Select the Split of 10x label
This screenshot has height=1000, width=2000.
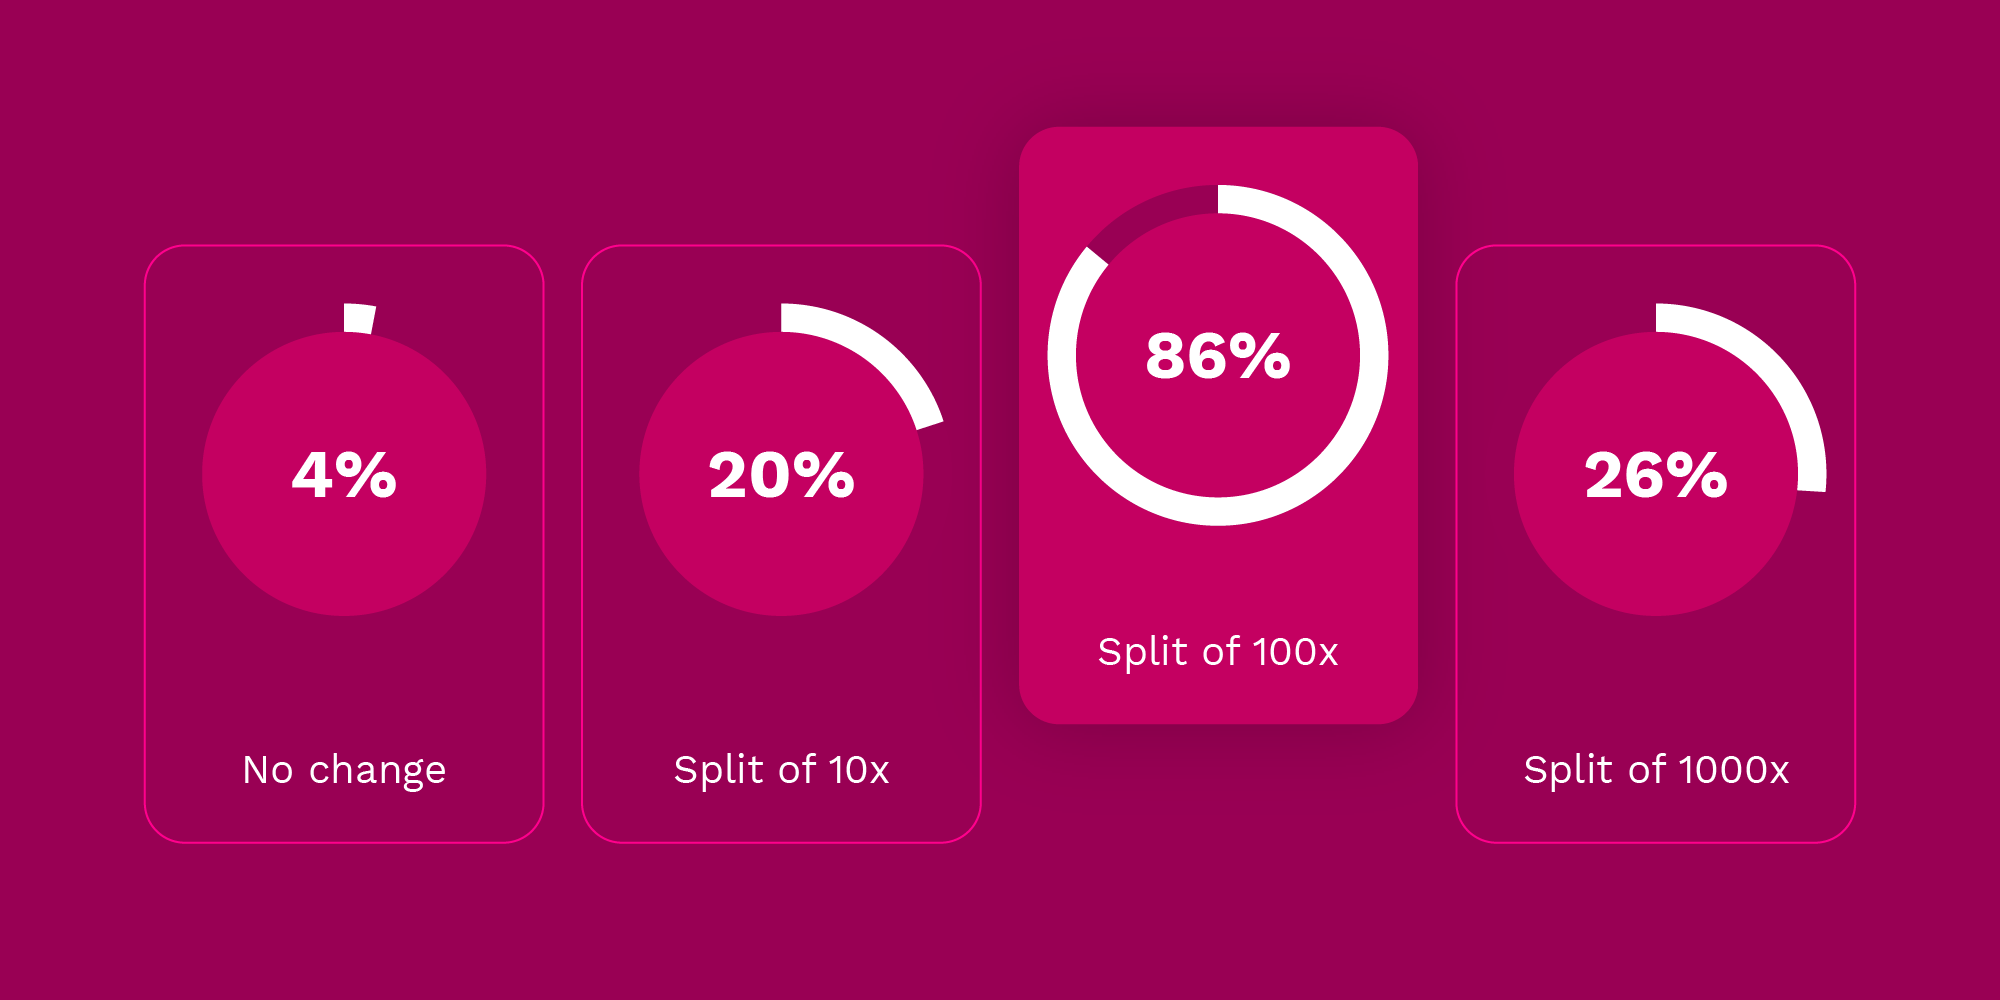781,770
